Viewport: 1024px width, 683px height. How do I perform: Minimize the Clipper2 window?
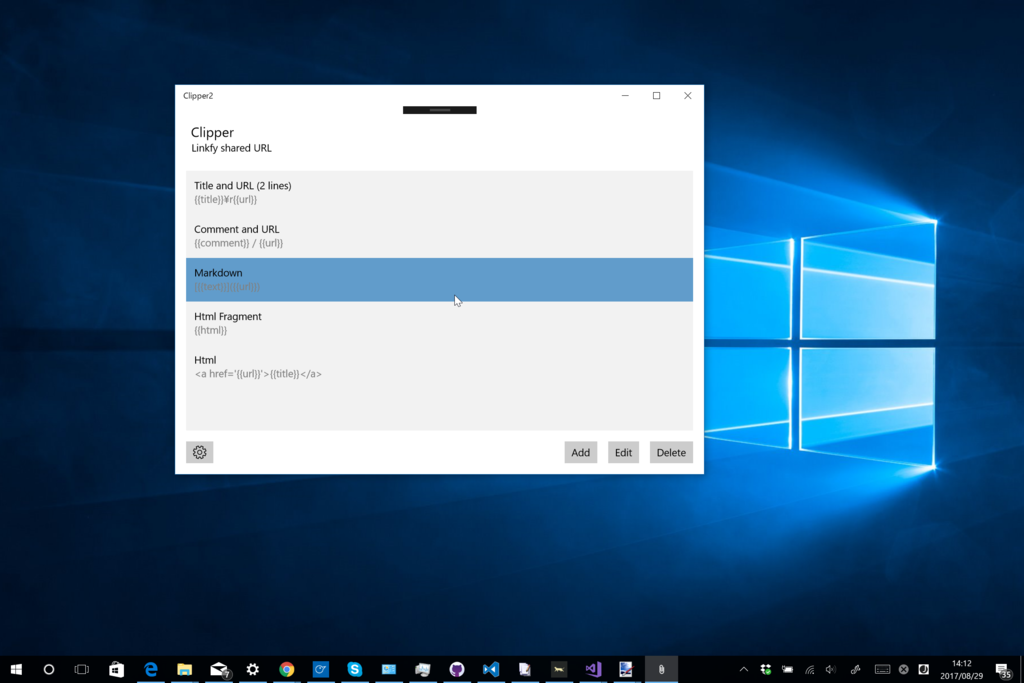tap(625, 95)
